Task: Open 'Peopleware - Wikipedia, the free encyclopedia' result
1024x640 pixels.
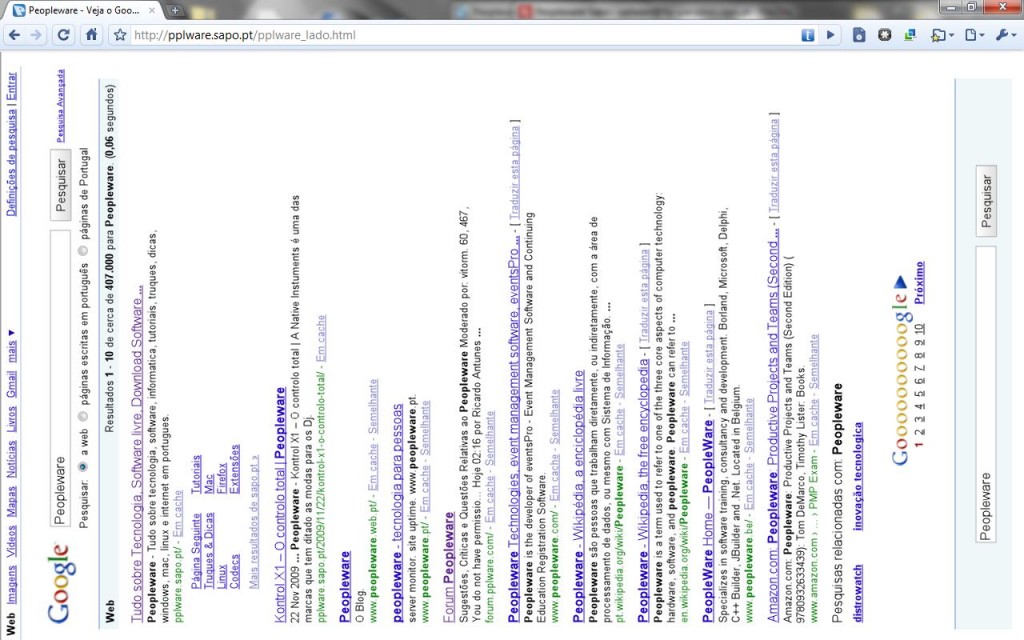Action: [643, 488]
